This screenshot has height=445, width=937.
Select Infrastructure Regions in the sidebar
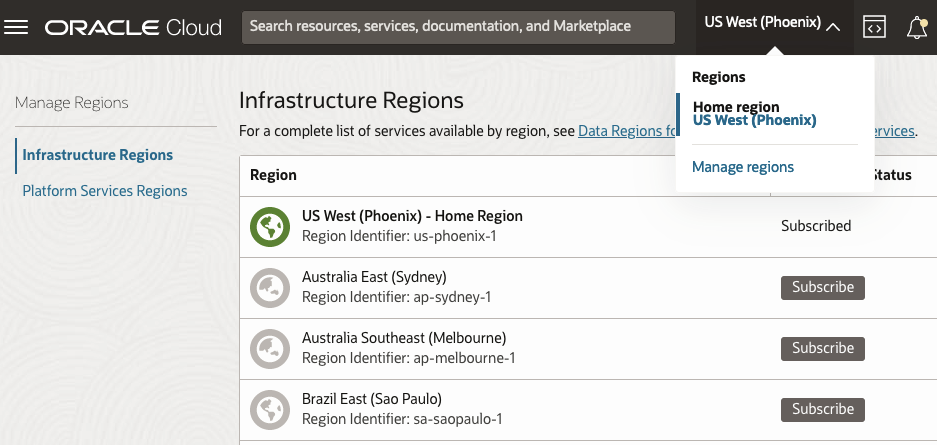click(97, 155)
